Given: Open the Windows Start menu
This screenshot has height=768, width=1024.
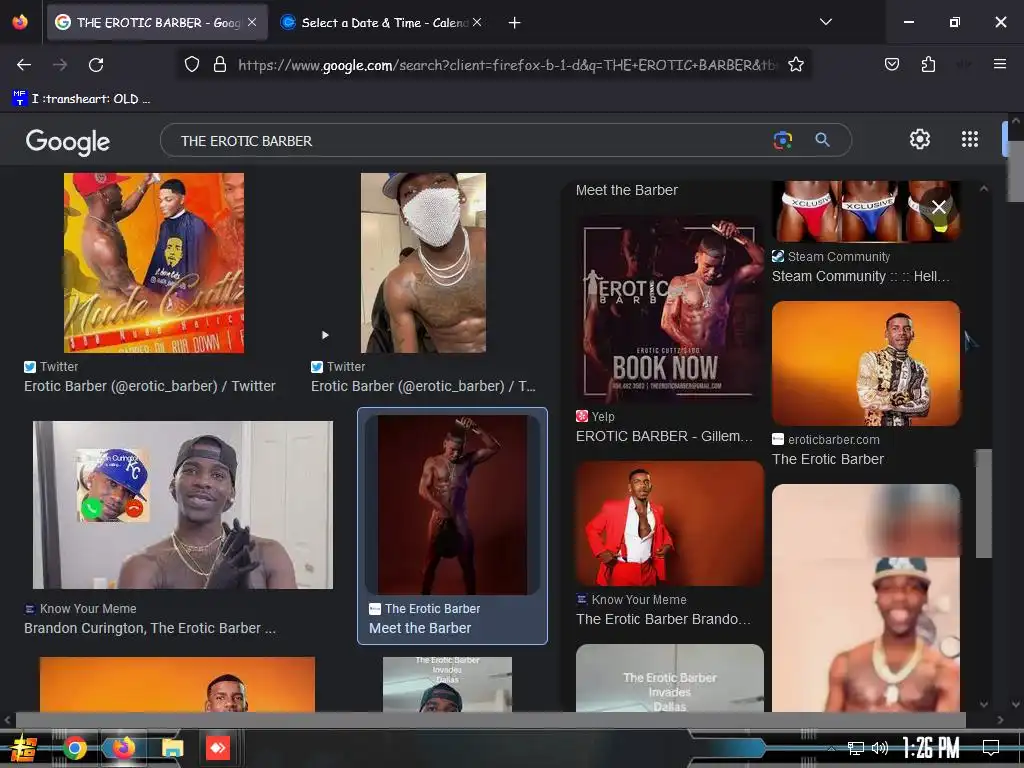Looking at the screenshot, I should pyautogui.click(x=23, y=748).
